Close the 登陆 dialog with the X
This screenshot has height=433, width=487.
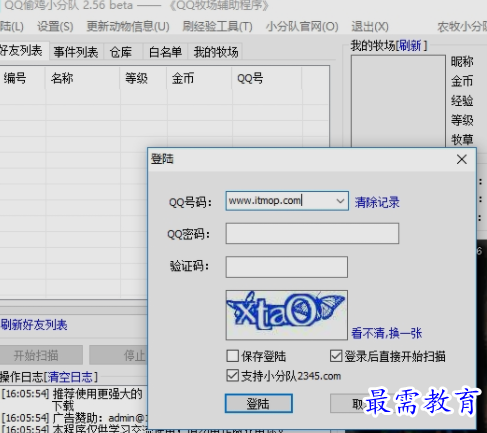tap(462, 159)
